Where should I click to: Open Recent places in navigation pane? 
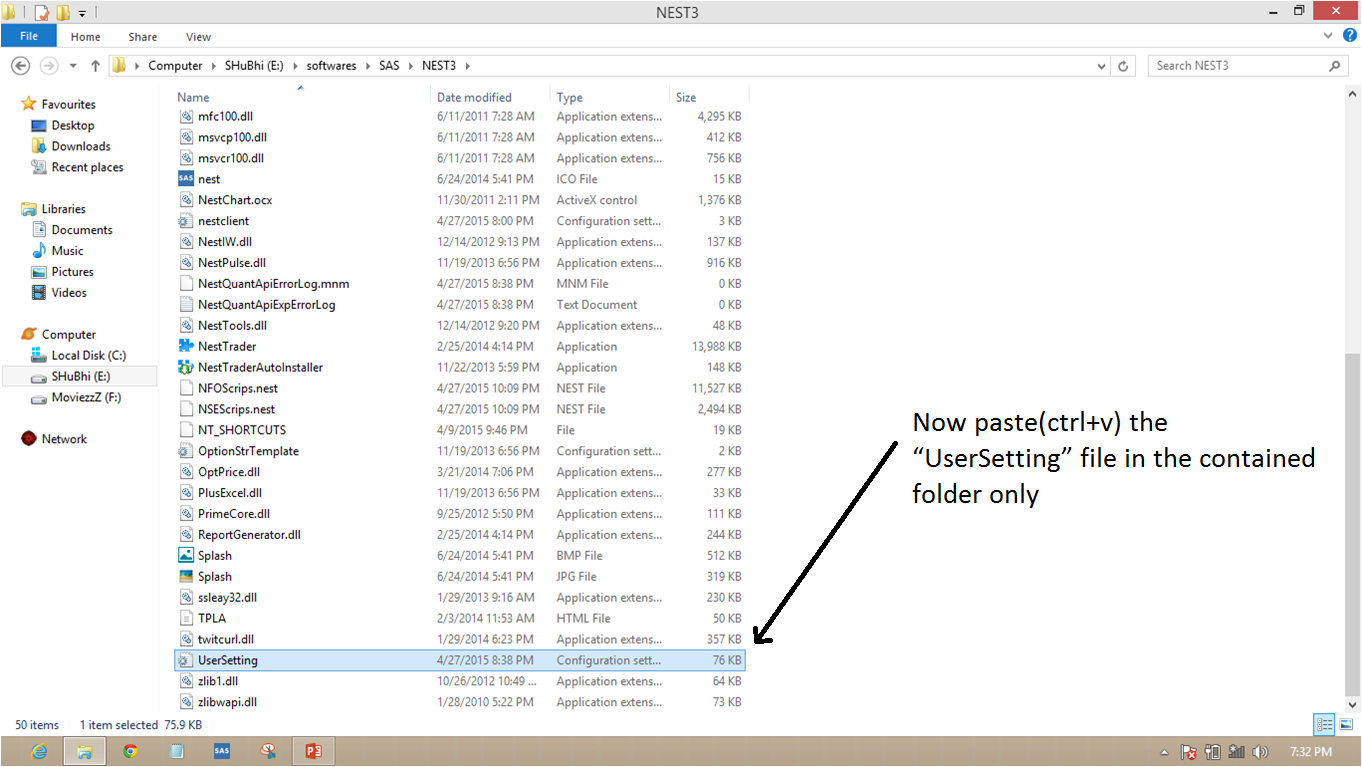(x=87, y=167)
